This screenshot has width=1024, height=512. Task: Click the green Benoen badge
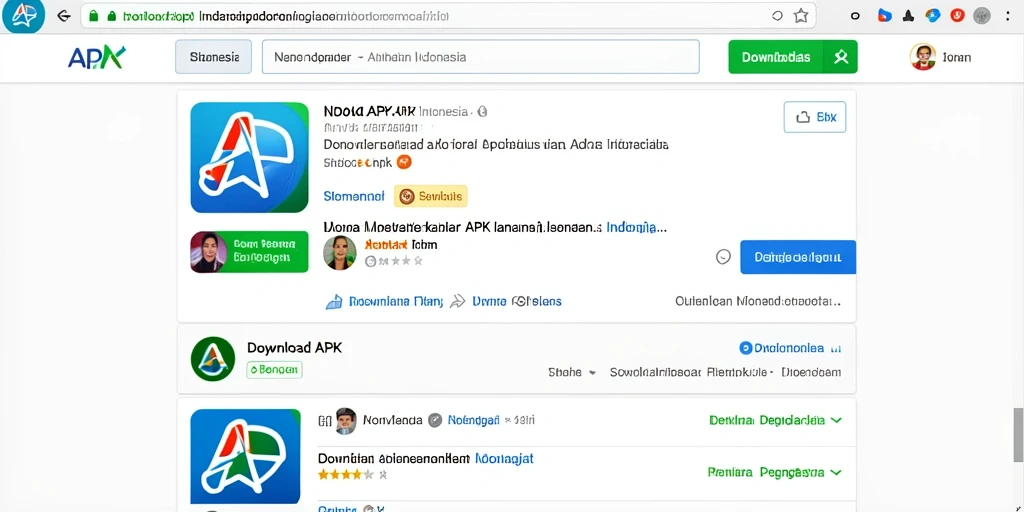pyautogui.click(x=274, y=370)
